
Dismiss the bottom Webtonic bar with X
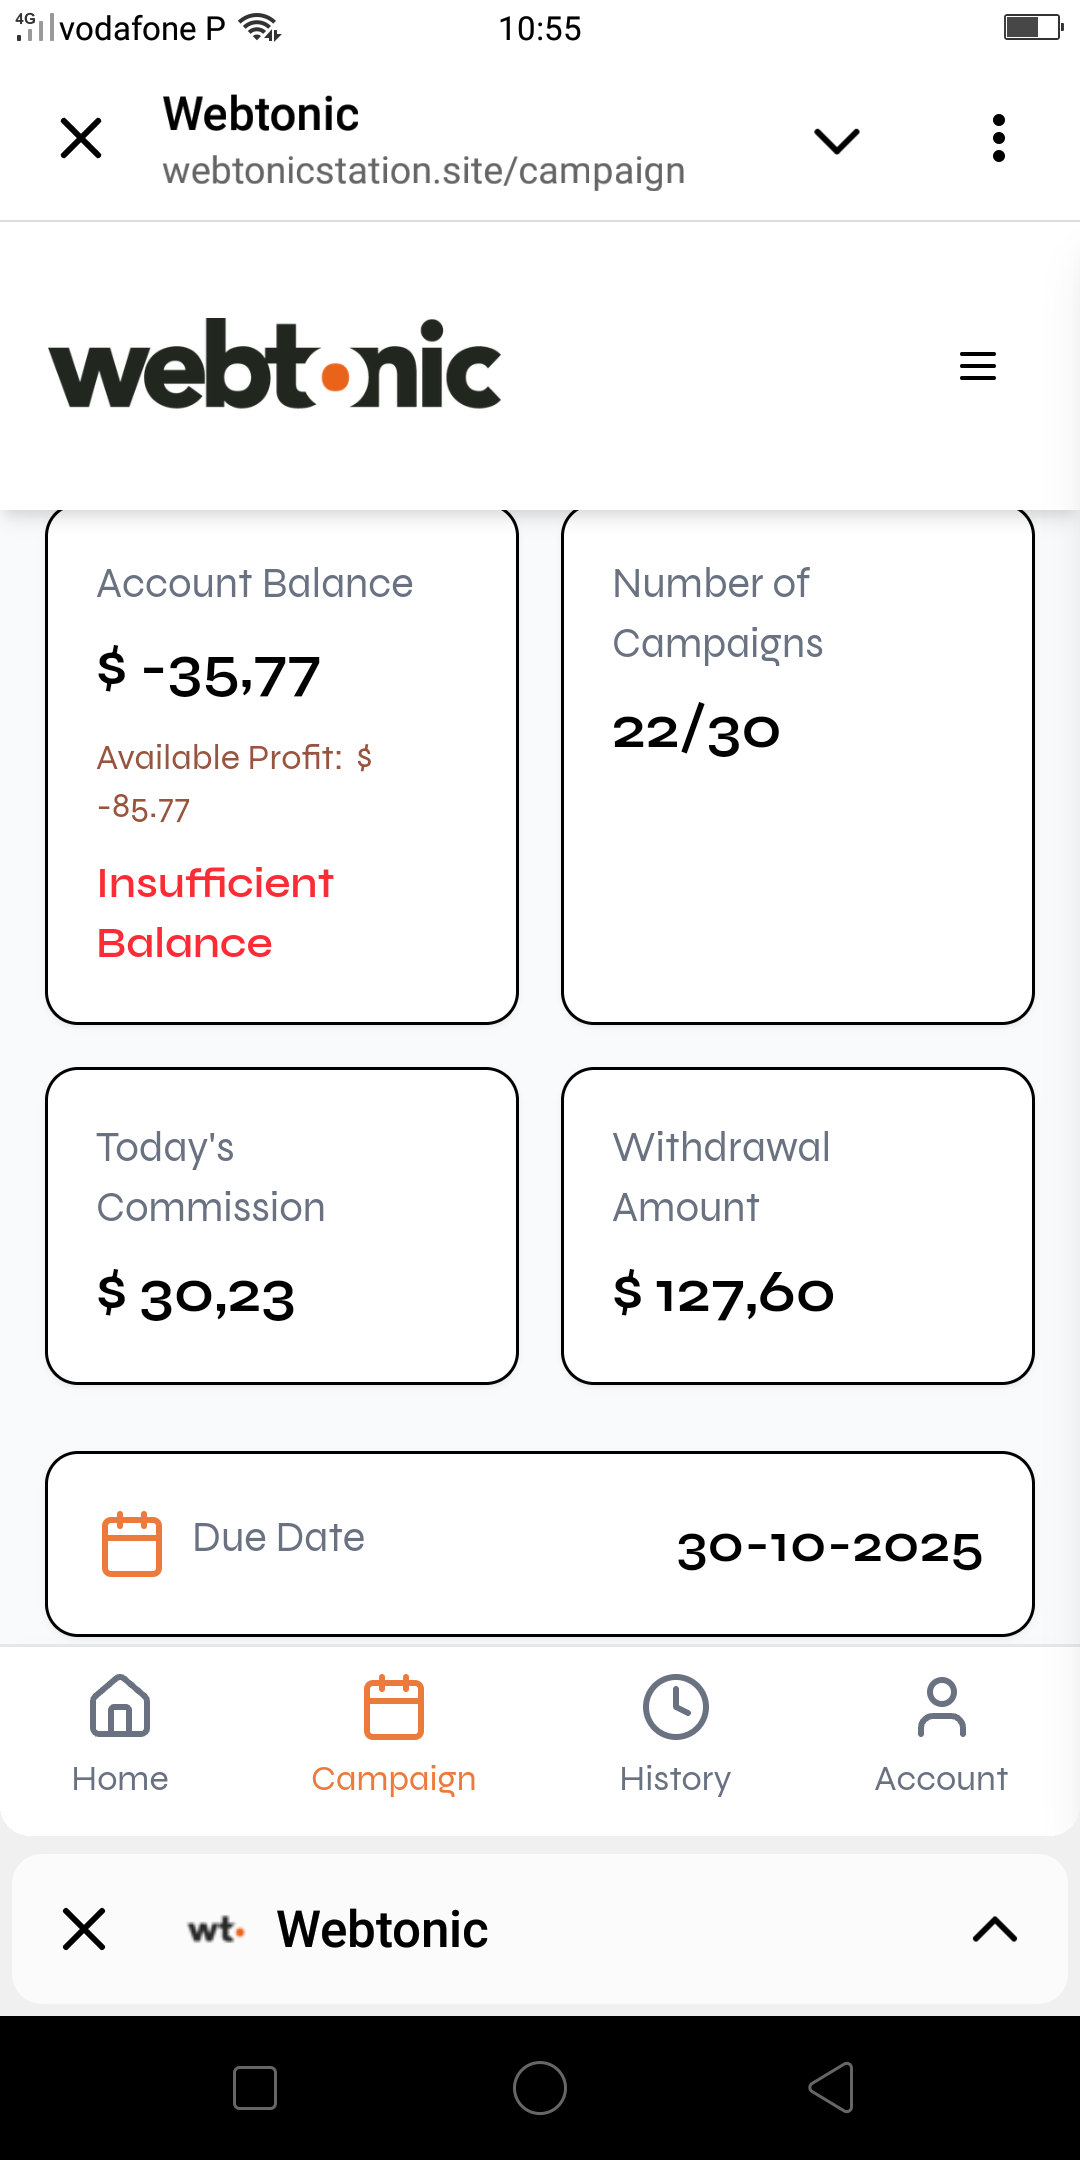[x=84, y=1929]
